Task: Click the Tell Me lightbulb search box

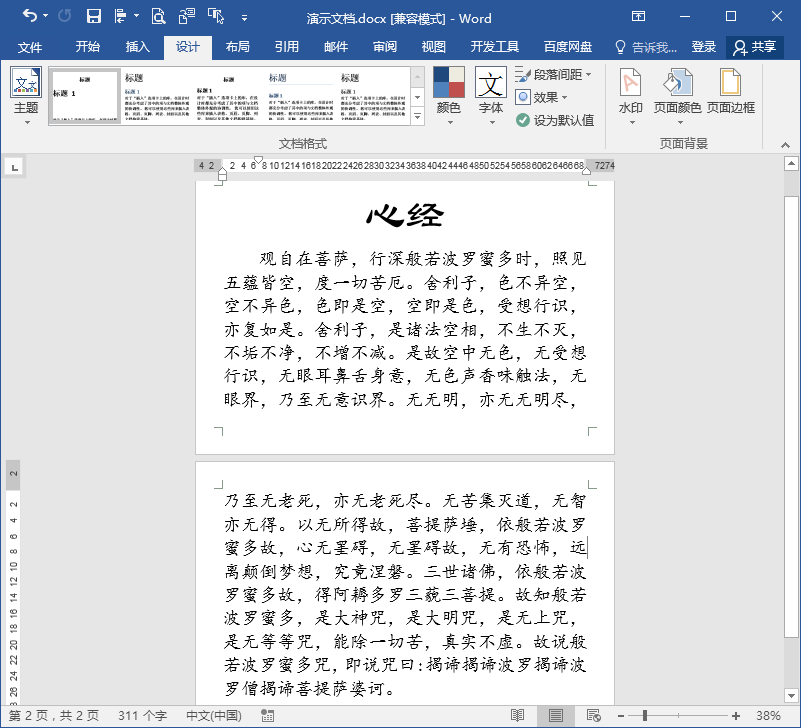Action: tap(646, 48)
